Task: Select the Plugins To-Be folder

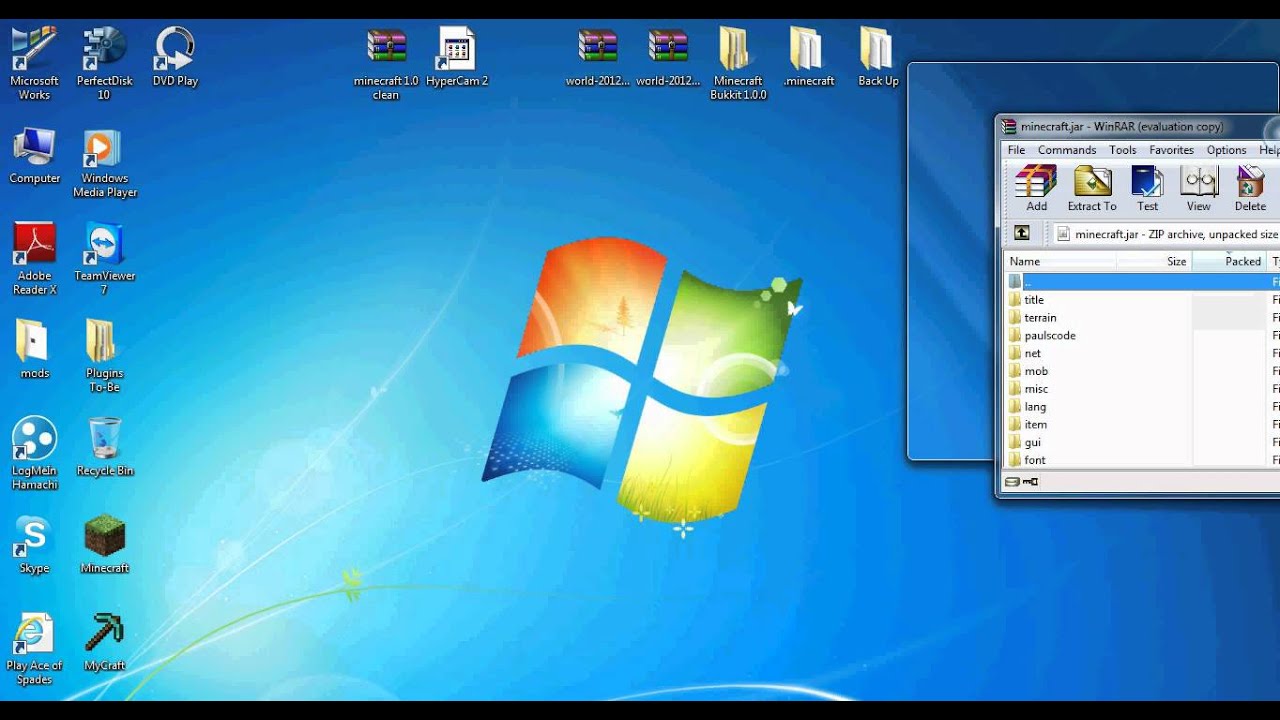Action: (x=104, y=356)
